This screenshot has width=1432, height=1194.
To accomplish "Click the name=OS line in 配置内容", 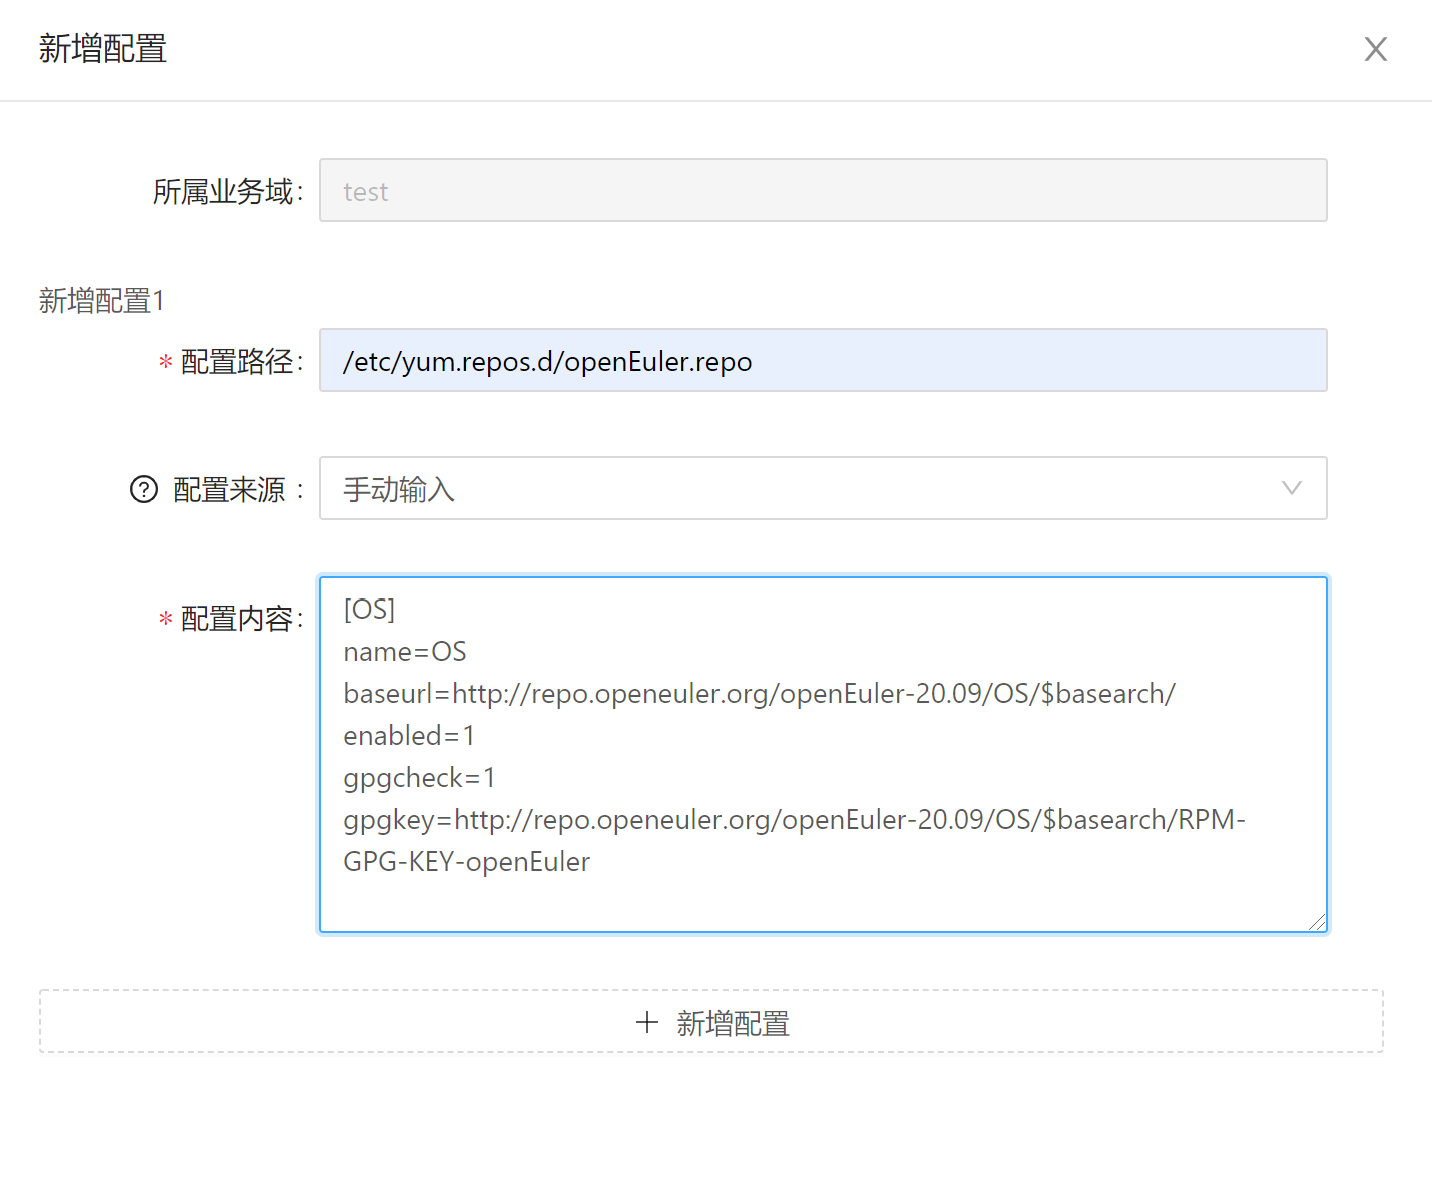I will [x=405, y=652].
